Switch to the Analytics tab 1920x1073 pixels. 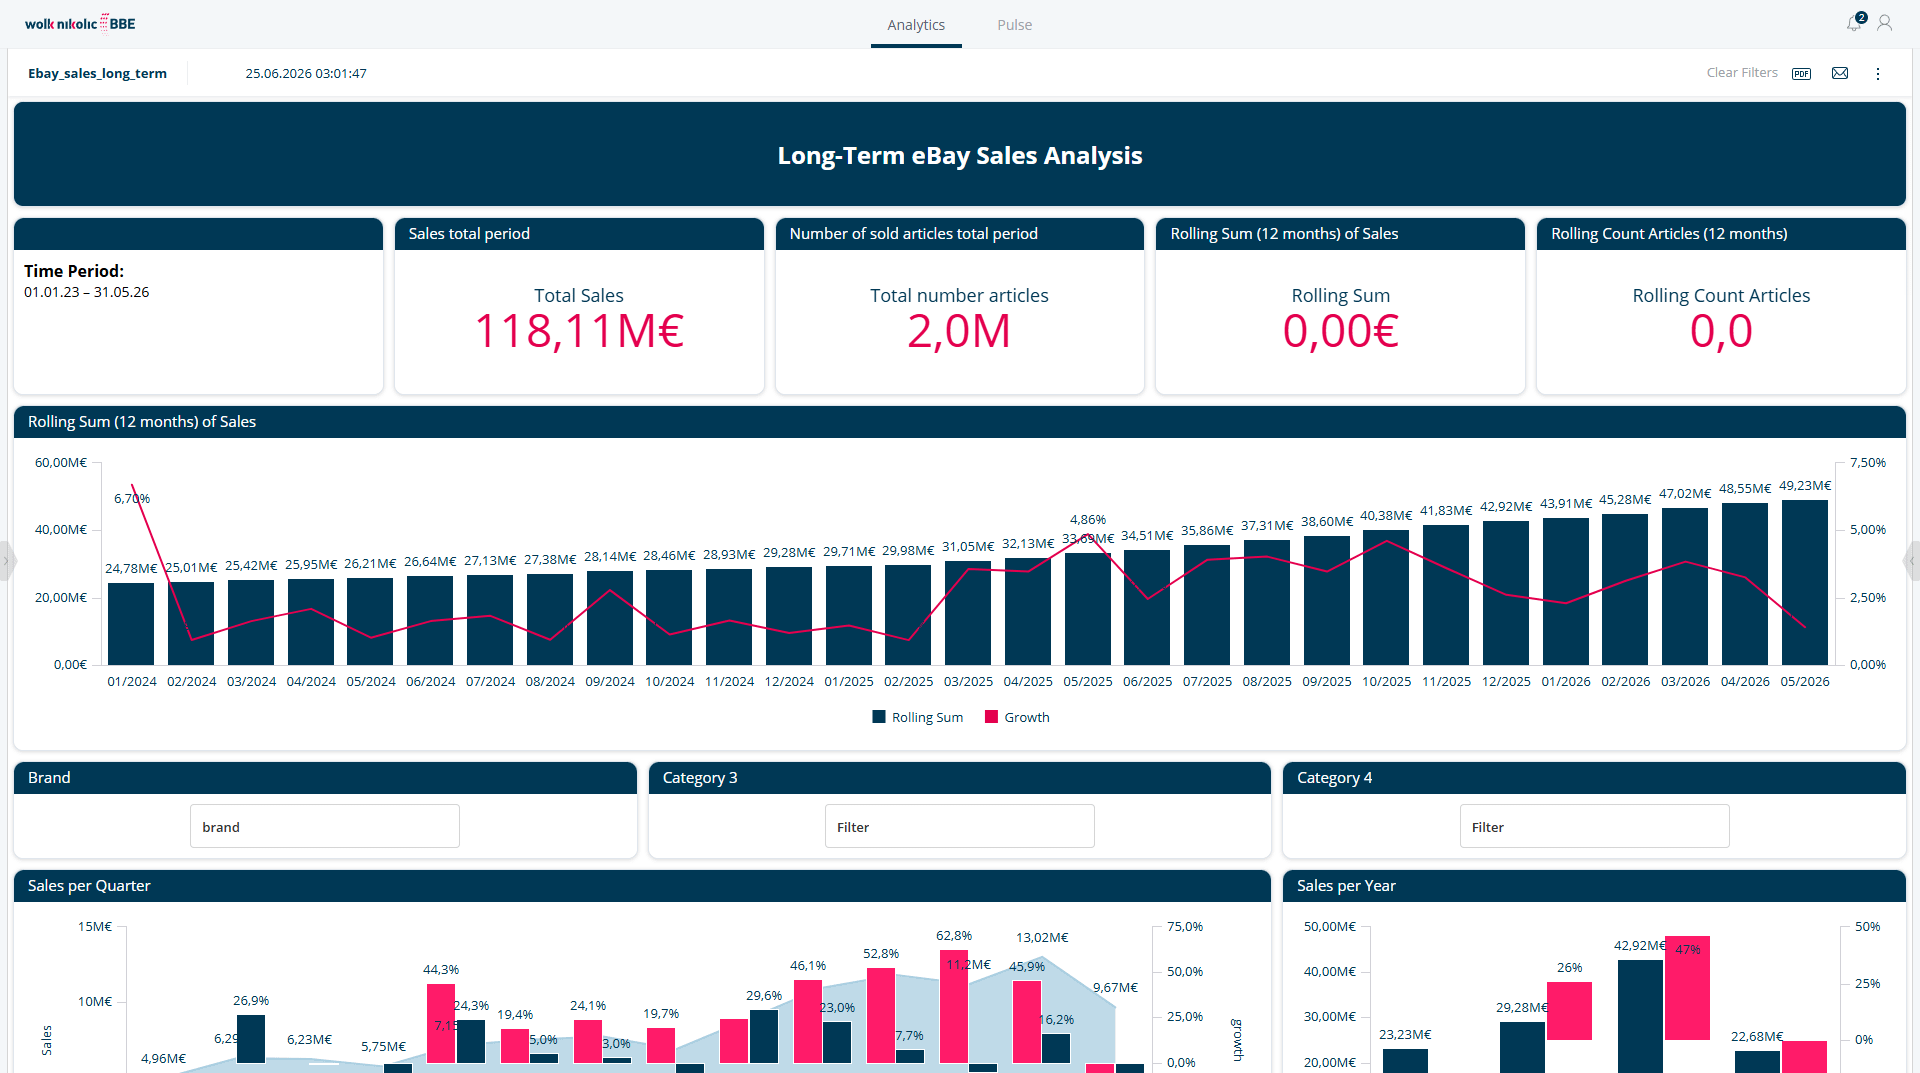click(x=916, y=25)
